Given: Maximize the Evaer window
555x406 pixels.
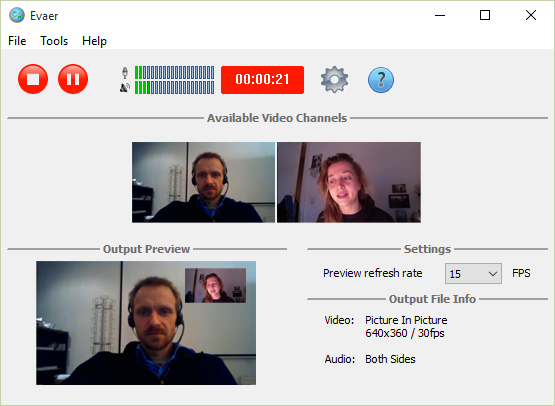Looking at the screenshot, I should 485,15.
